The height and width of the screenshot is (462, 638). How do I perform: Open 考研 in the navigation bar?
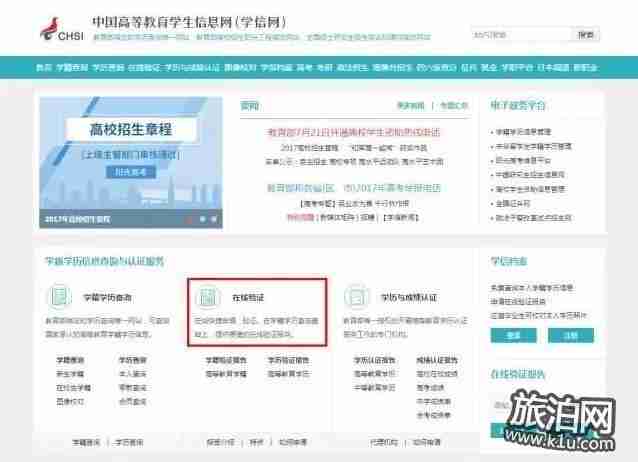click(324, 68)
